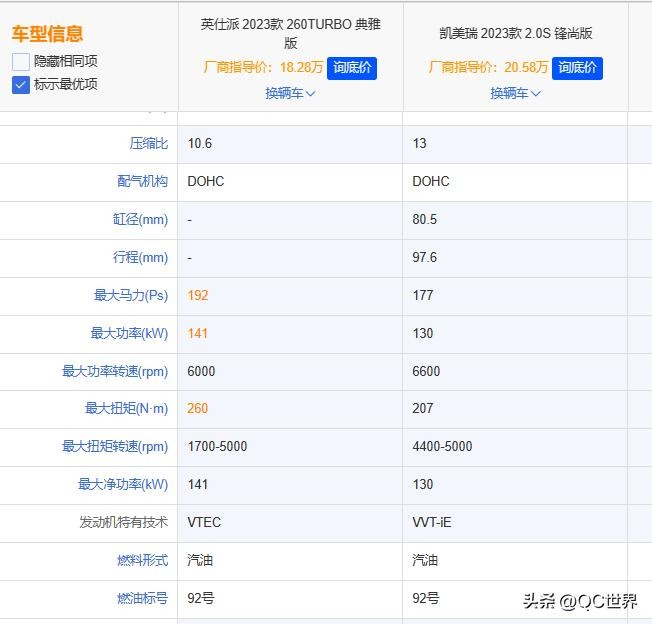
Task: Click the 最大功率(kW) parameter label
Action: pyautogui.click(x=129, y=334)
